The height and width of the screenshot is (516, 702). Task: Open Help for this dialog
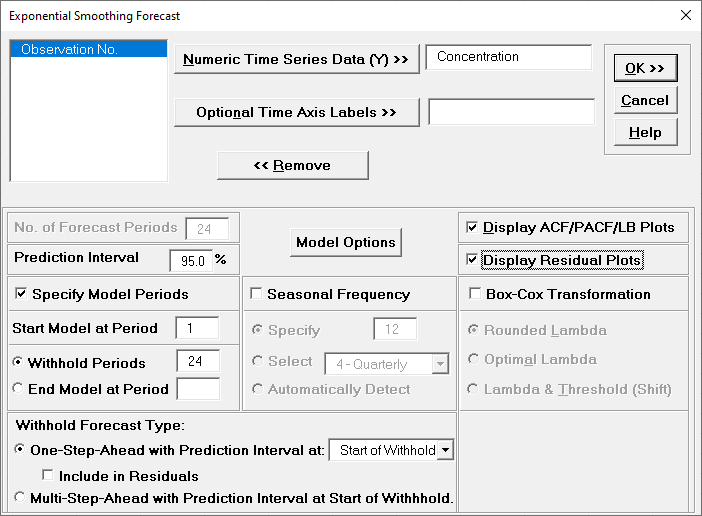point(645,132)
